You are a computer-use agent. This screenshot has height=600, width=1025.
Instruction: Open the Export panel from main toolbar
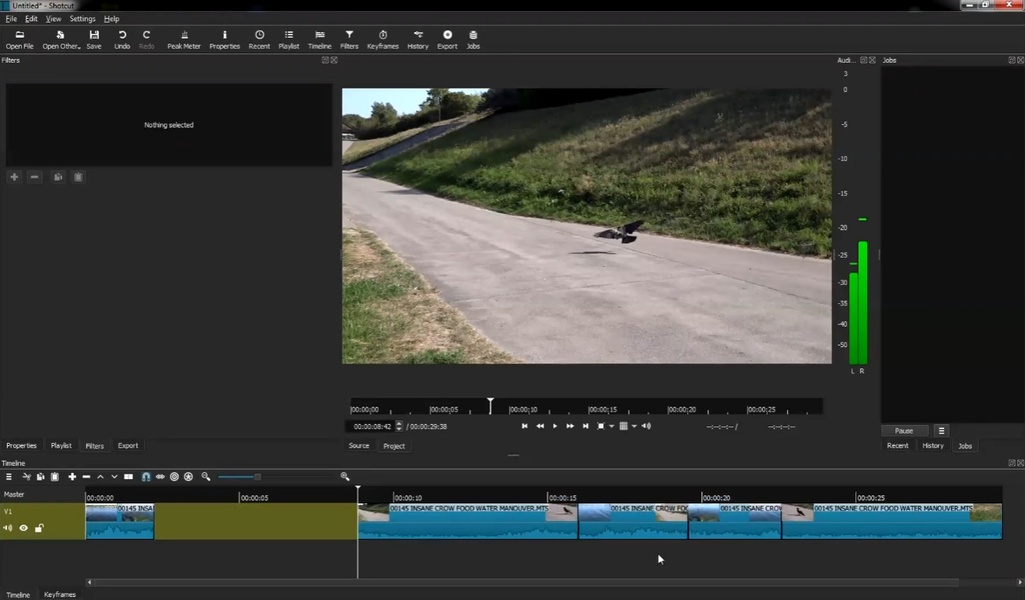[x=447, y=39]
